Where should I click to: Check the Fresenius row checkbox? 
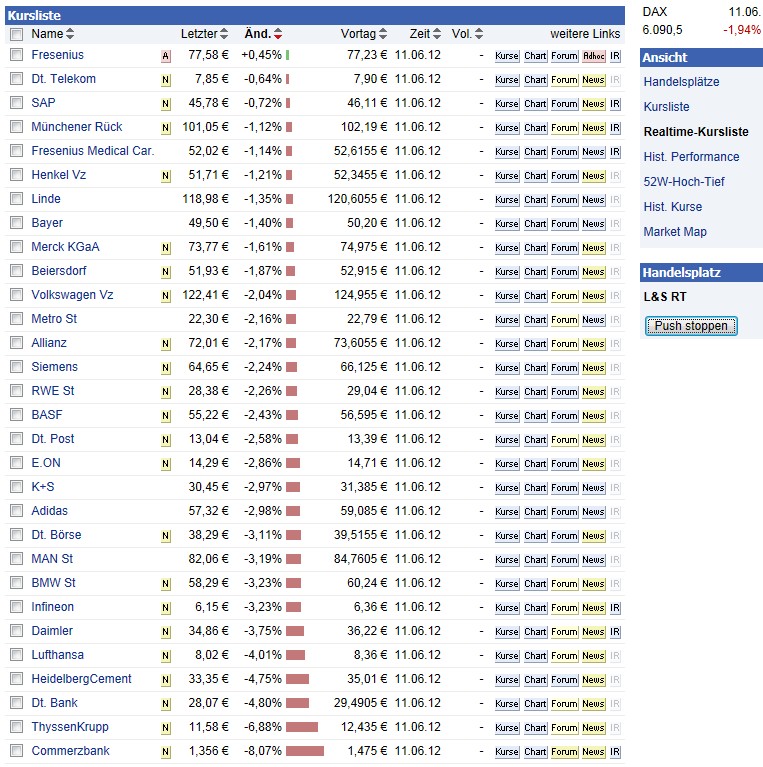click(x=17, y=55)
